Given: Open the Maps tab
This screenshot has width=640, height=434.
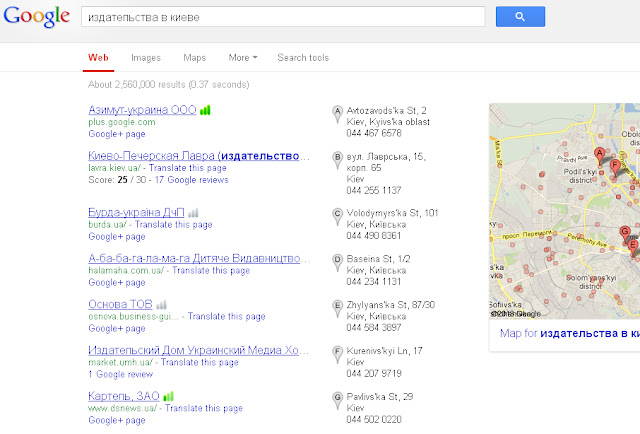Looking at the screenshot, I should pyautogui.click(x=194, y=58).
